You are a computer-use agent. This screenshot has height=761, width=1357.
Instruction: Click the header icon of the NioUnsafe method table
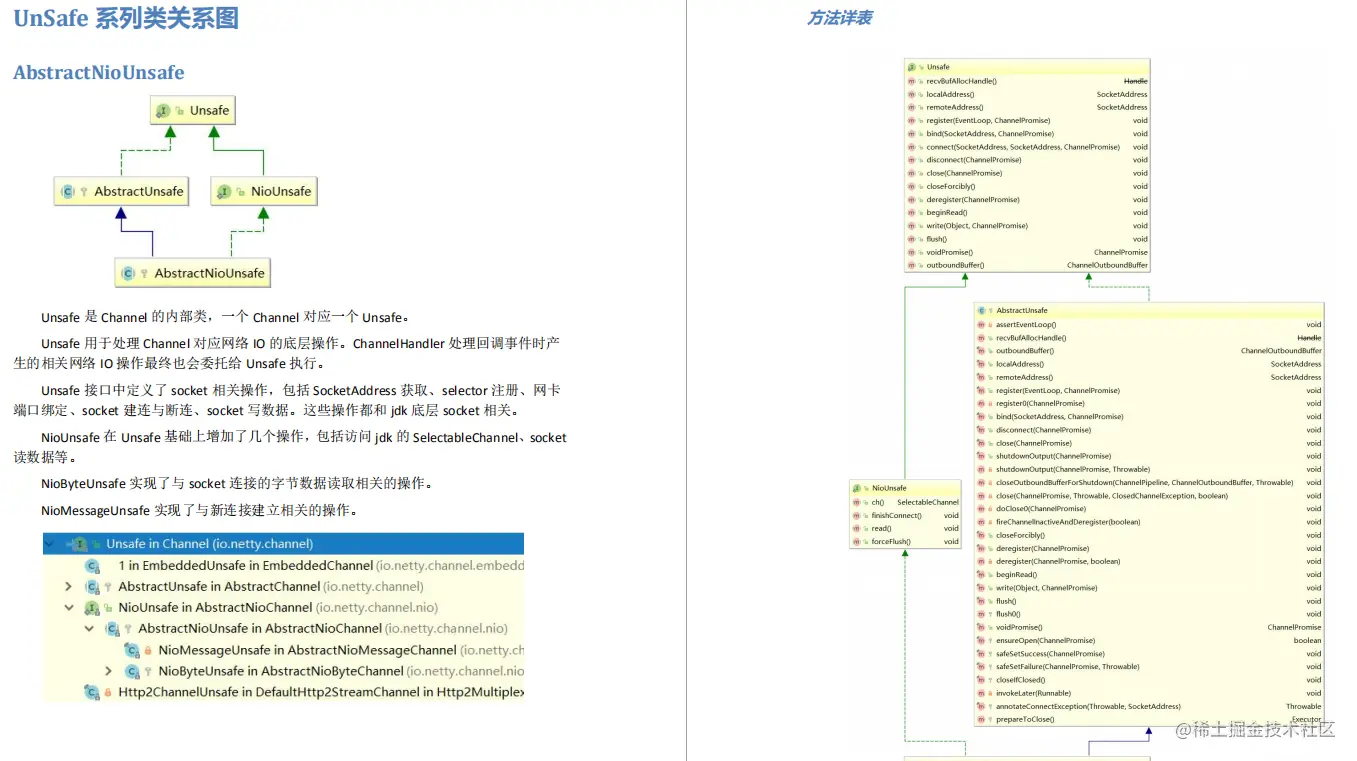(857, 488)
